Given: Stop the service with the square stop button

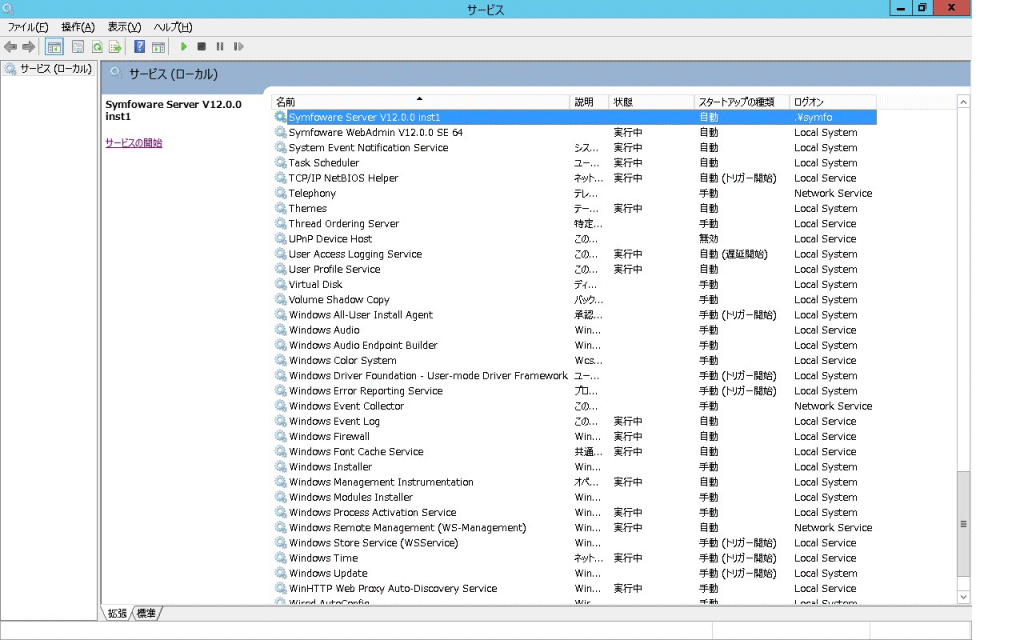Looking at the screenshot, I should click(x=202, y=47).
